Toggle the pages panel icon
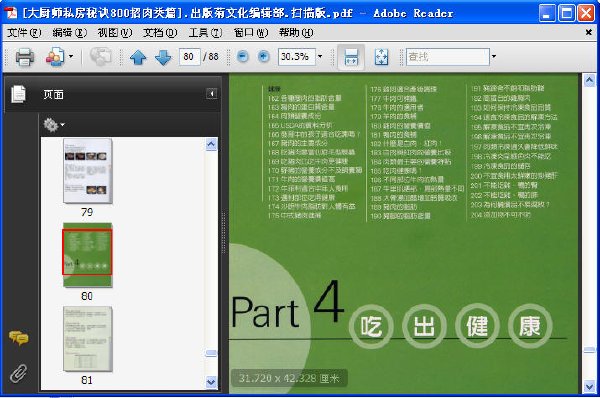600x398 pixels. [x=18, y=94]
